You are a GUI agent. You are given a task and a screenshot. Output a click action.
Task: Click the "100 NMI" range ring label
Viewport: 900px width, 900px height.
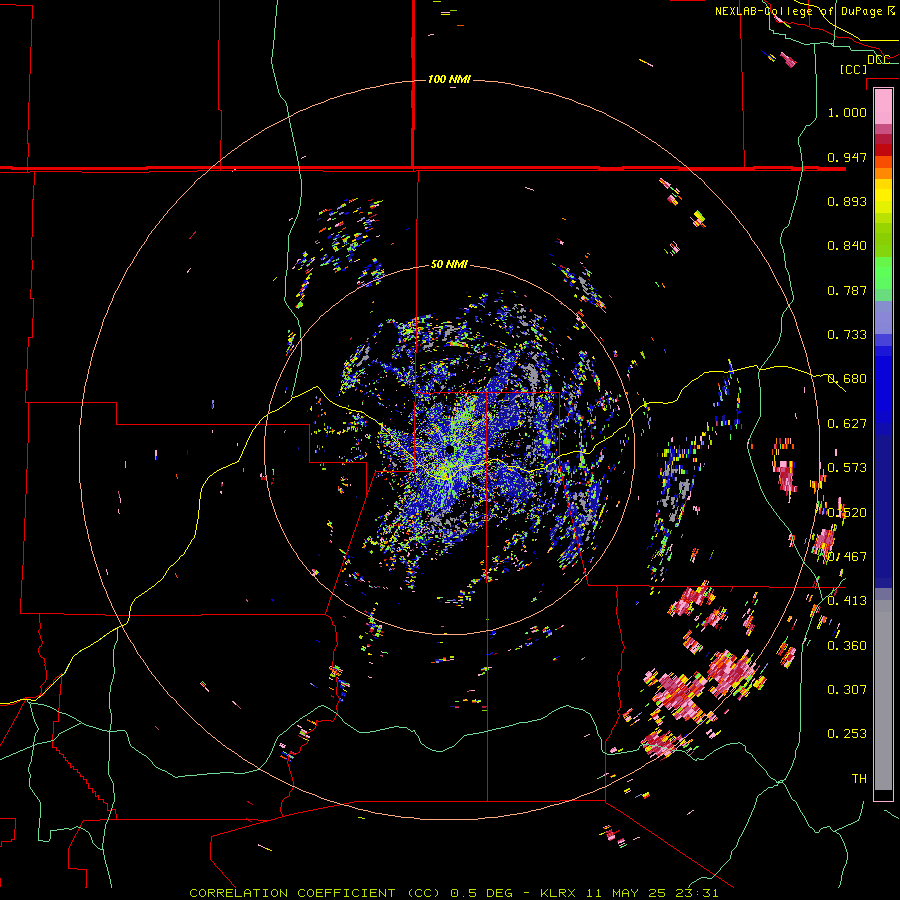(x=449, y=79)
